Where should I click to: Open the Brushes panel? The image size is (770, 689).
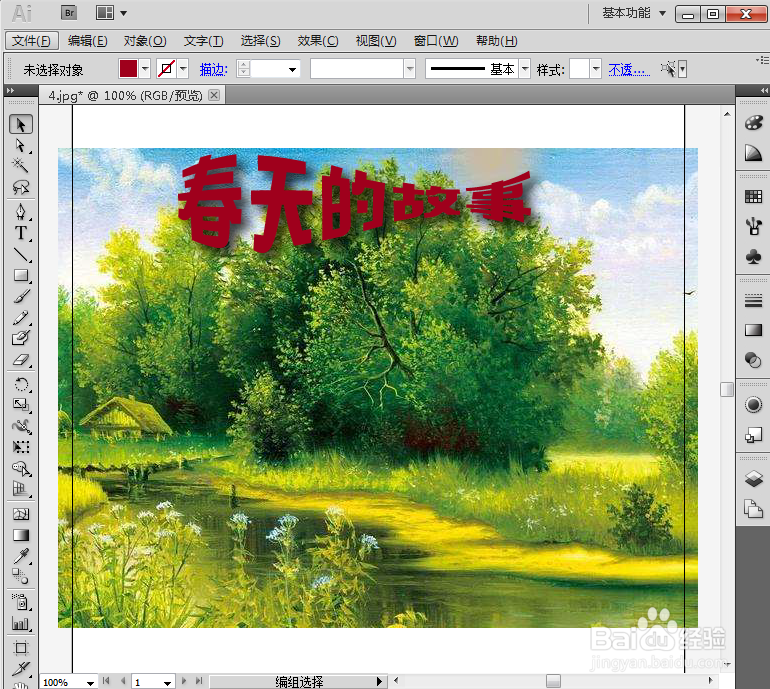click(x=753, y=226)
